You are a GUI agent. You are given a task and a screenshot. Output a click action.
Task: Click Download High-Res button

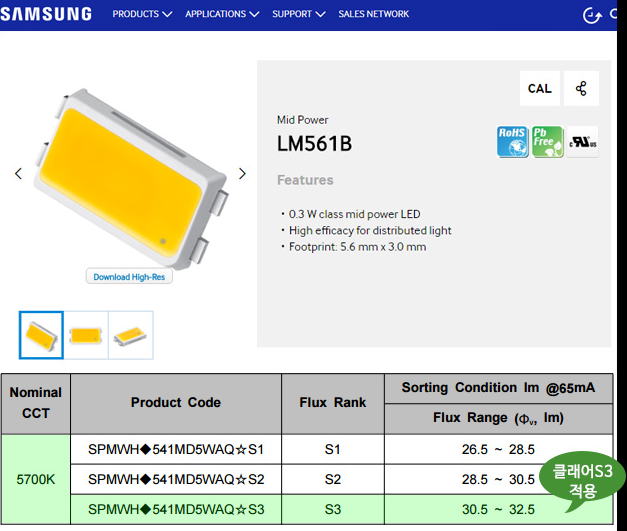click(129, 276)
